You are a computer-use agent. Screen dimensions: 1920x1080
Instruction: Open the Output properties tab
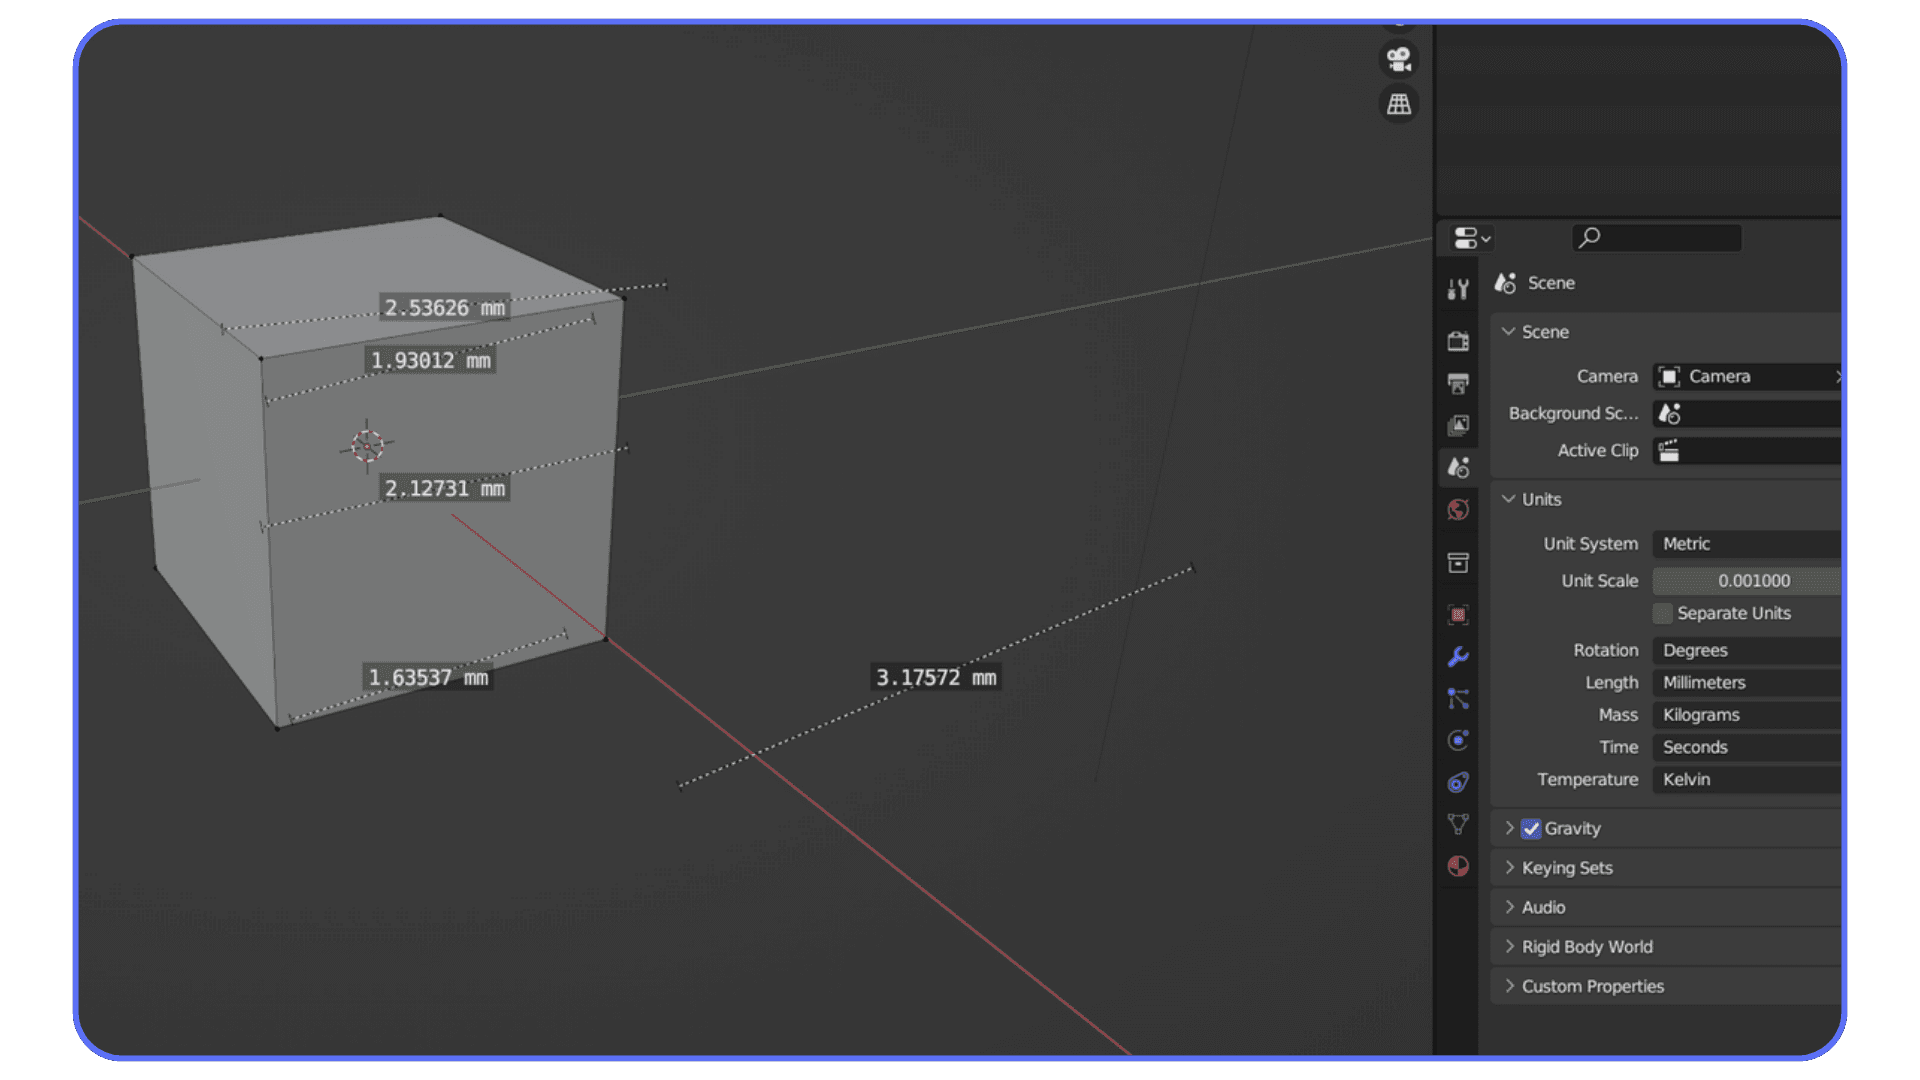pos(1458,383)
